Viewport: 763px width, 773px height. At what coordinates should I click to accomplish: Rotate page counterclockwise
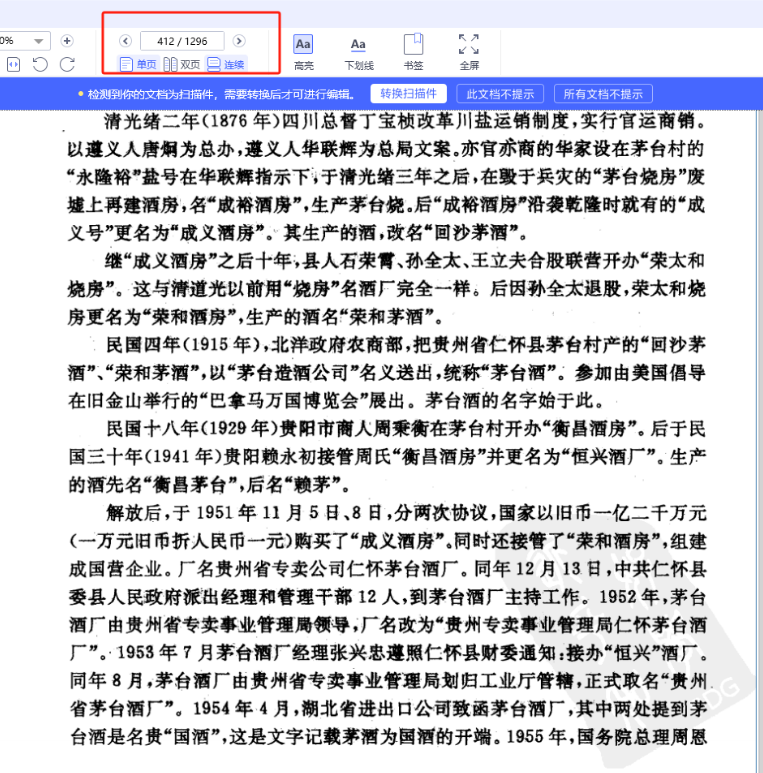point(40,65)
